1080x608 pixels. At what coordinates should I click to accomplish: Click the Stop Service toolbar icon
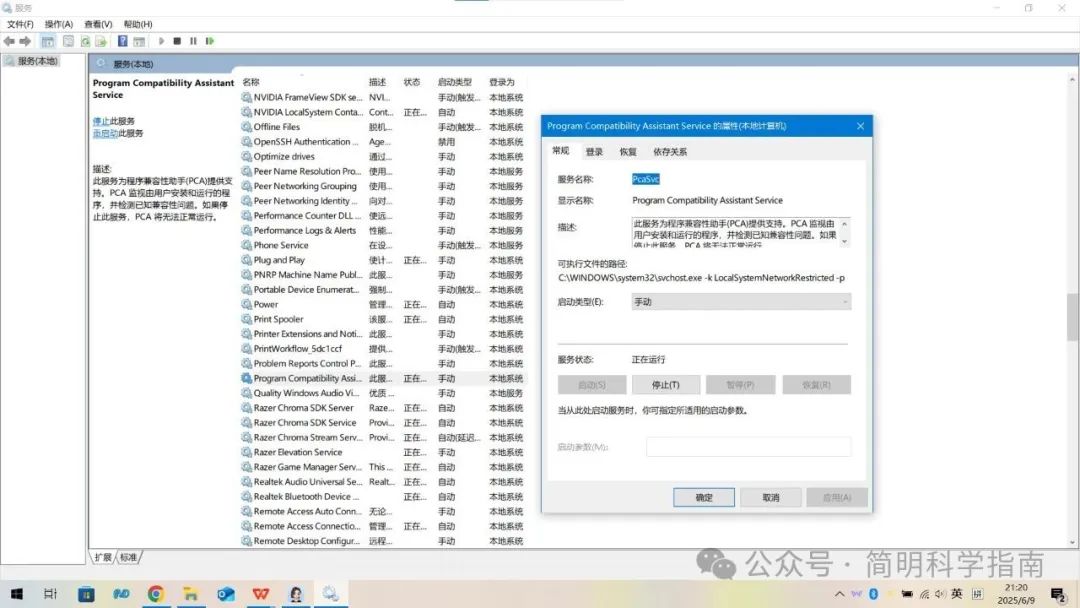point(177,41)
